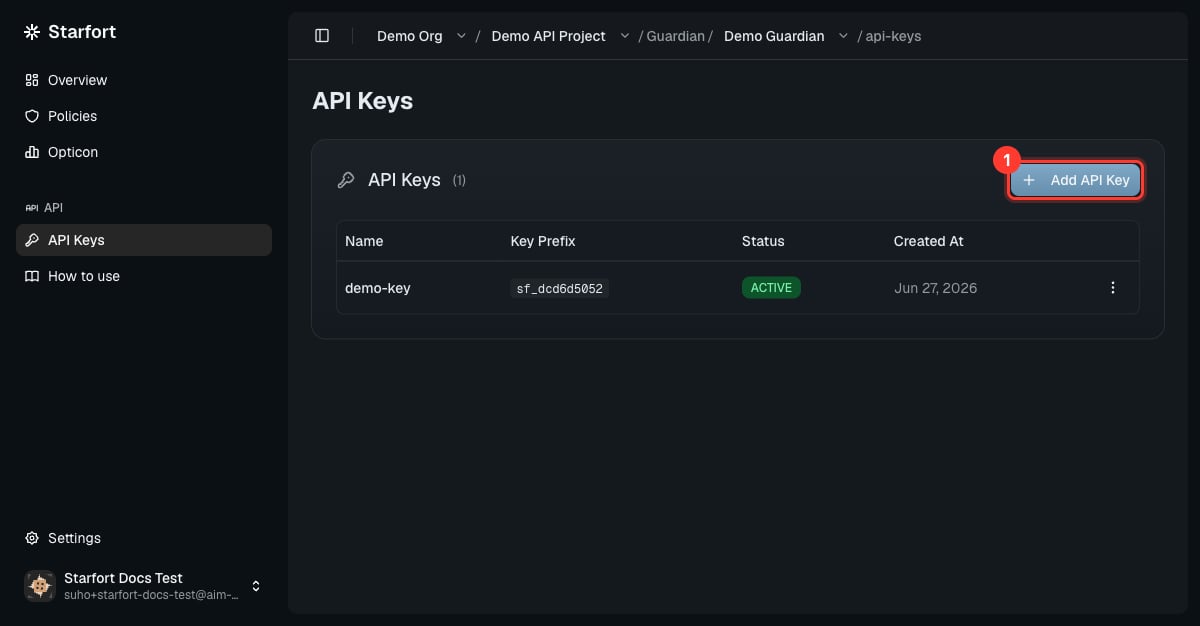Click the Name column header

click(x=364, y=241)
